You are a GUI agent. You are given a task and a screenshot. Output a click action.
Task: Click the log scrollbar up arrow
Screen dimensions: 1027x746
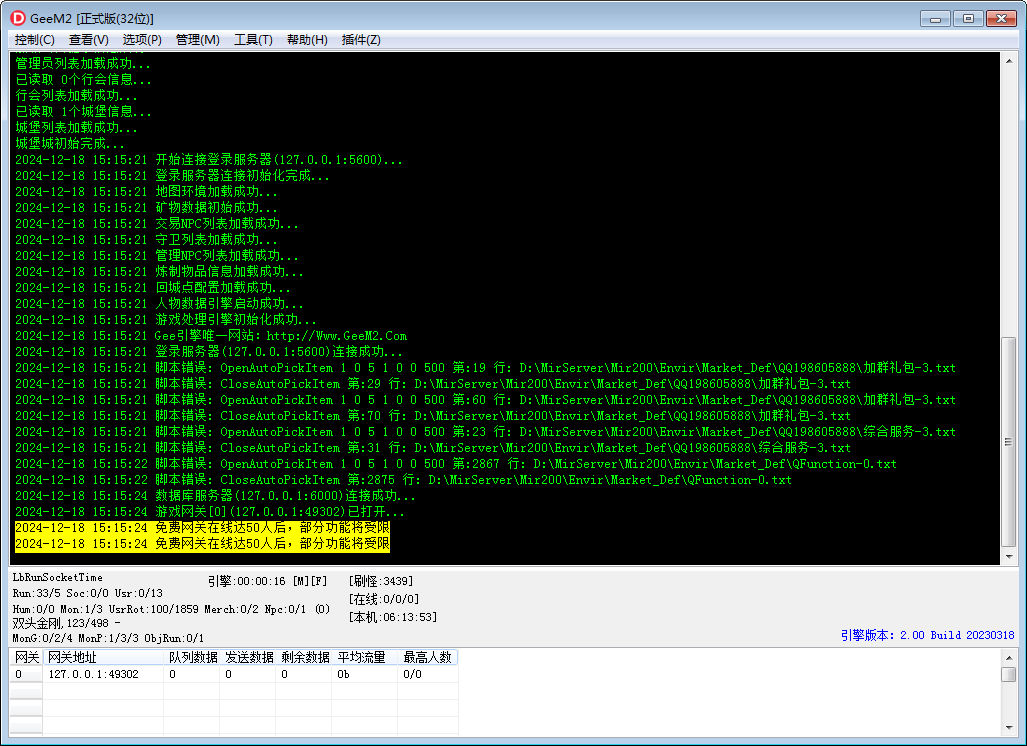(1009, 61)
